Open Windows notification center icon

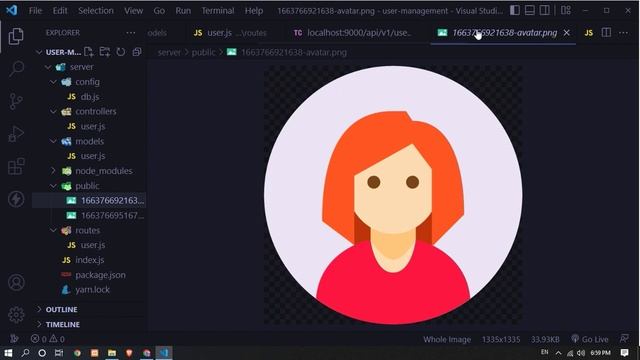coord(624,353)
